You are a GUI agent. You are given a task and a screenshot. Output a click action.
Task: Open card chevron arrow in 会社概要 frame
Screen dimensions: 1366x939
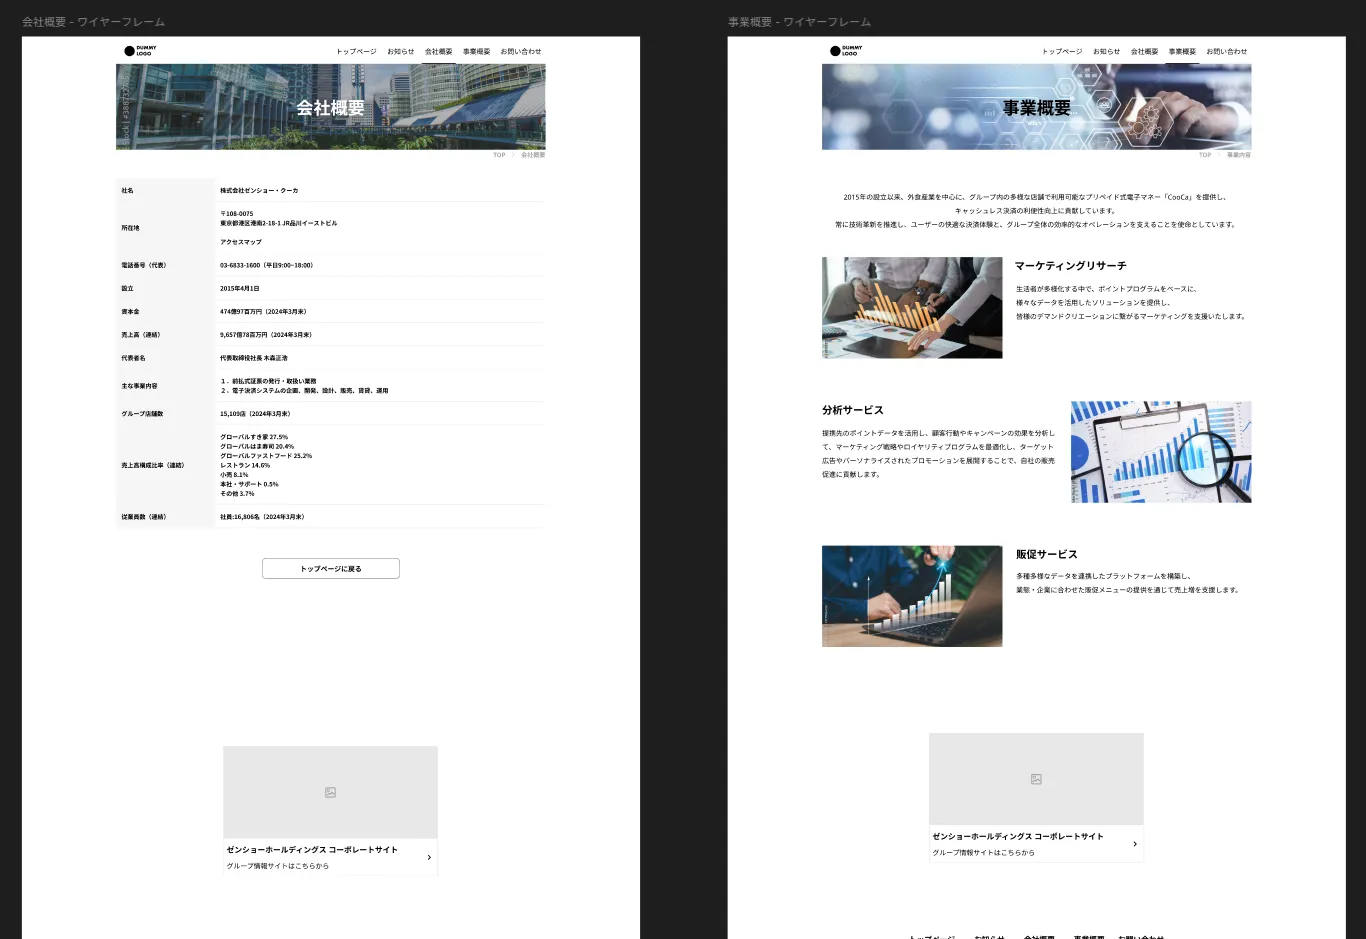(x=429, y=857)
